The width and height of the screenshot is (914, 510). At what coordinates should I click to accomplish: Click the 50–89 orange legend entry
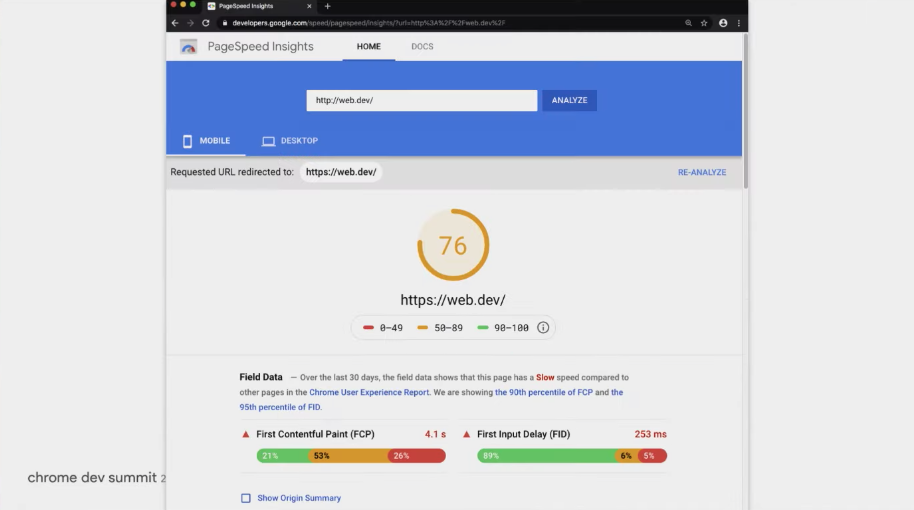coord(440,328)
